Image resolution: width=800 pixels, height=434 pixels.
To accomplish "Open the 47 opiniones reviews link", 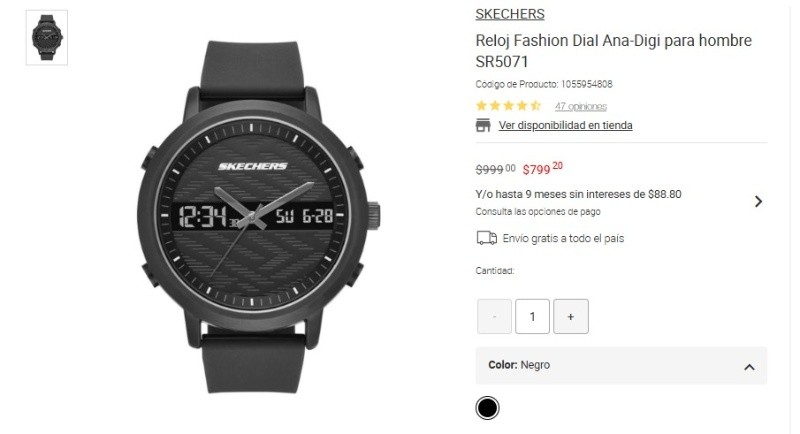I will tap(581, 106).
